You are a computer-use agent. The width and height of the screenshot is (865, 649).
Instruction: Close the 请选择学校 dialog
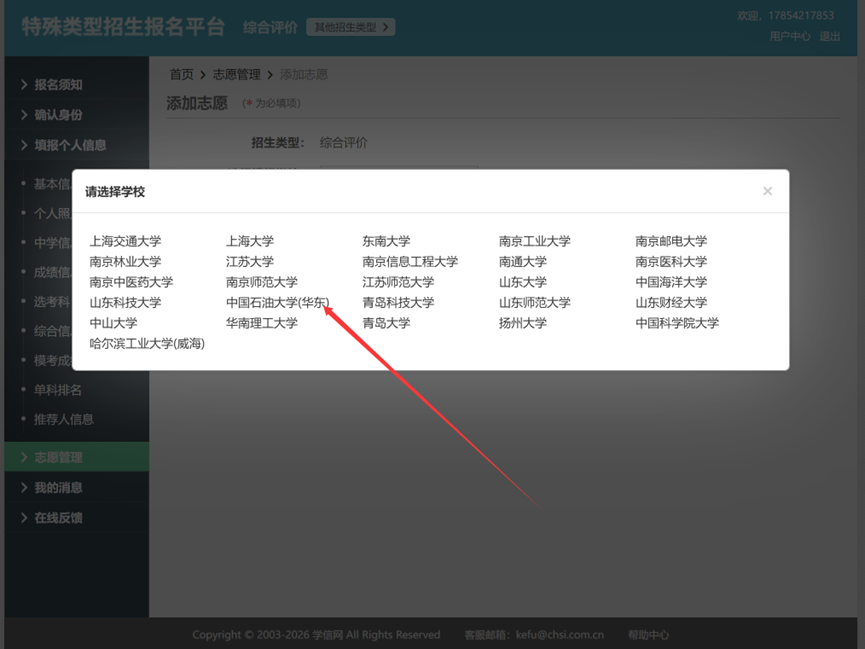pos(767,191)
